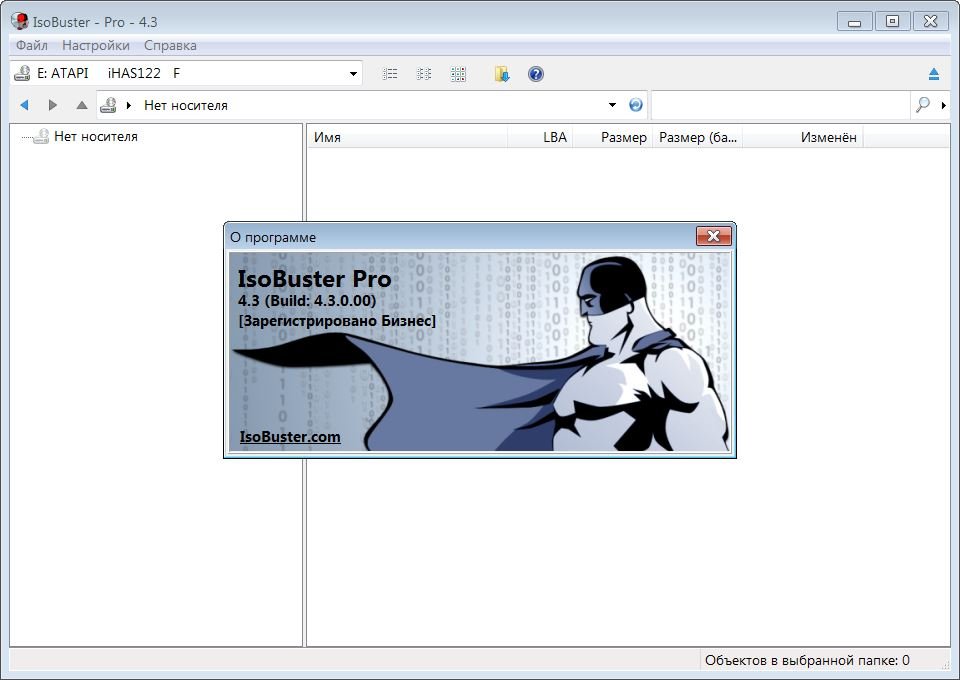Switch to list view icon
The image size is (960, 680).
coord(390,74)
